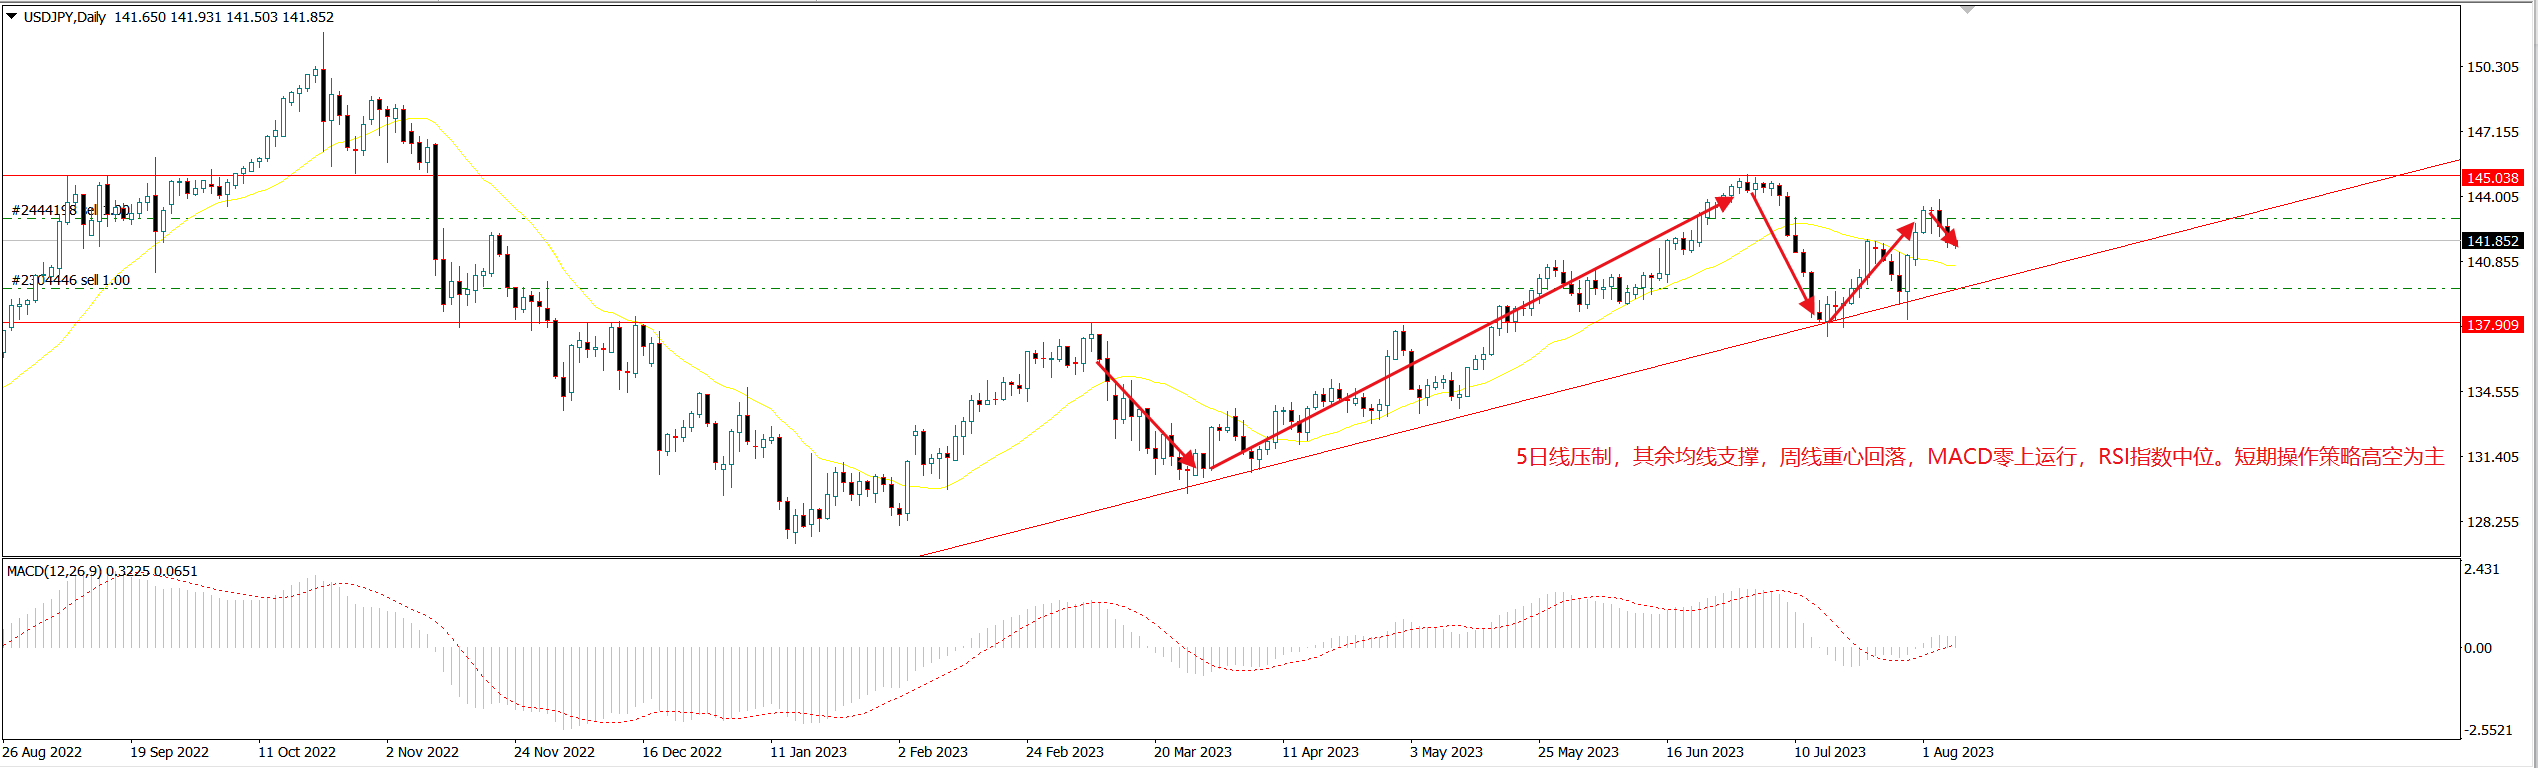Click the USDJPY,Daily chart title text
The image size is (2538, 768).
pos(65,17)
